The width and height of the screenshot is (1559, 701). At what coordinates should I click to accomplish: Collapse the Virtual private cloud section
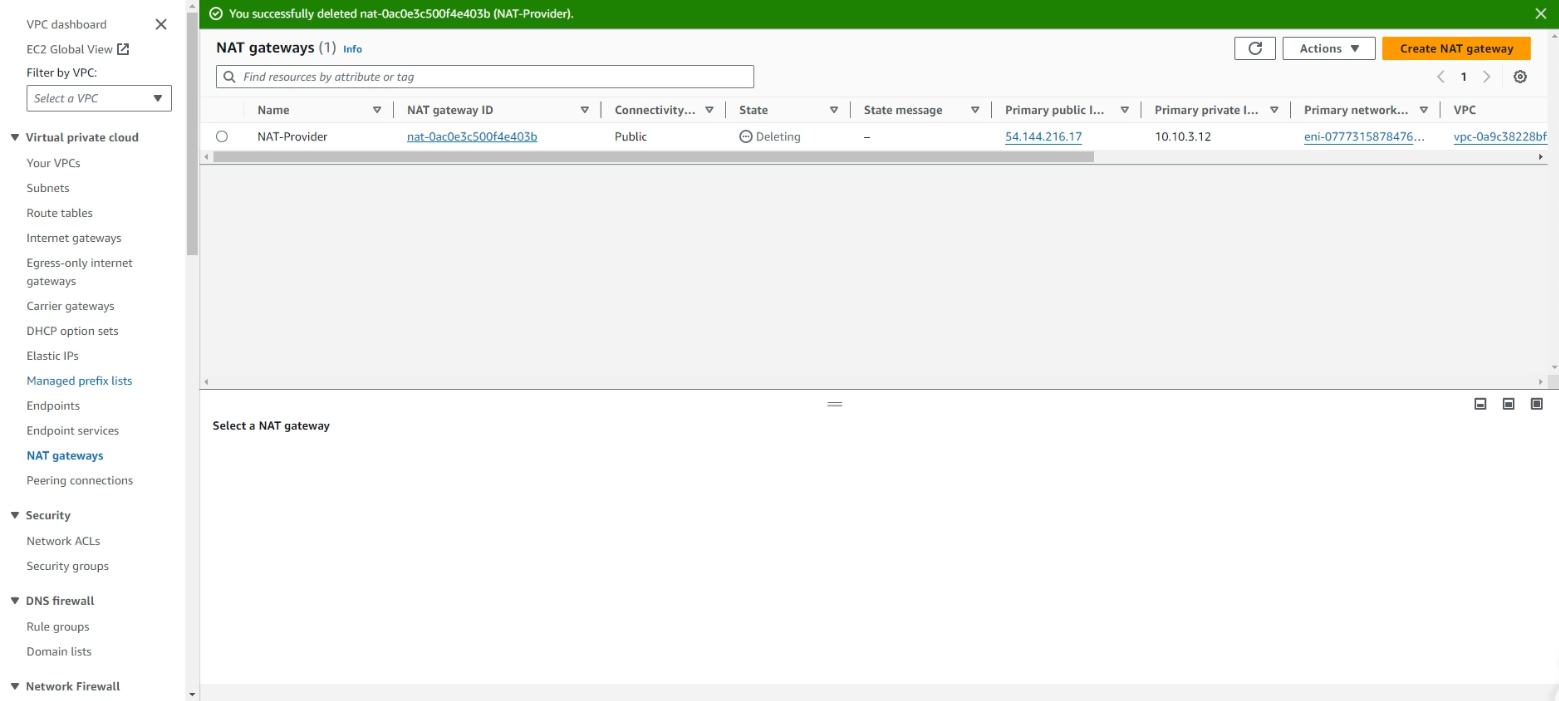[15, 138]
